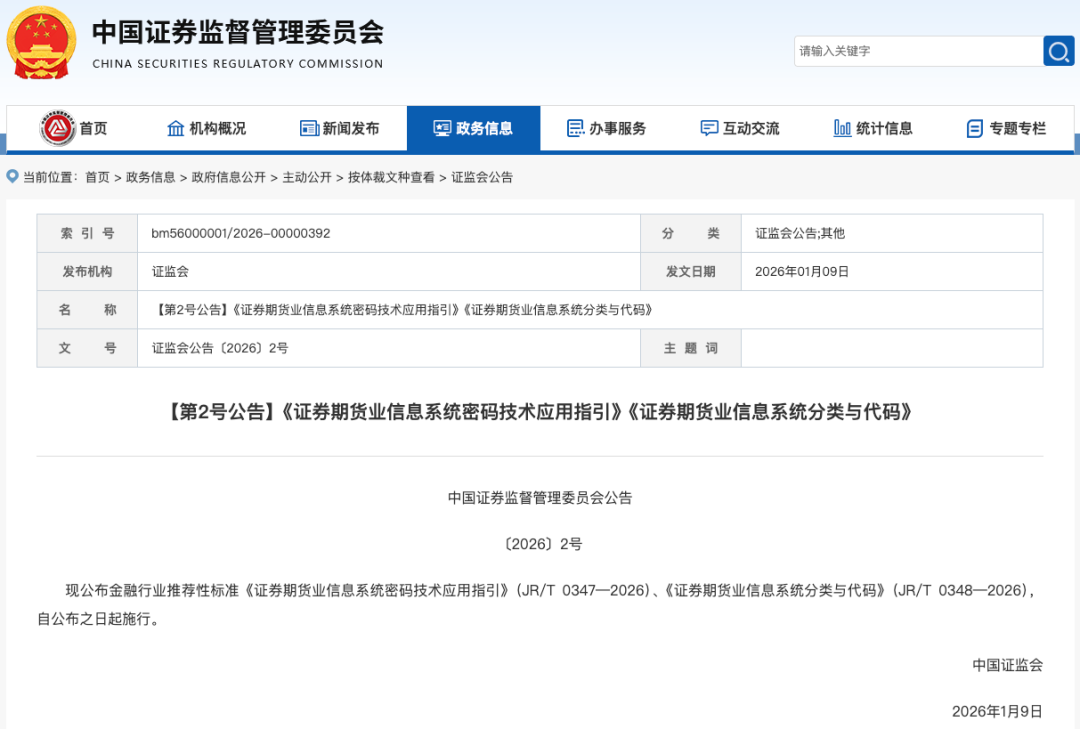1080x729 pixels.
Task: Click 证监会公告 breadcrumb link
Action: point(482,177)
